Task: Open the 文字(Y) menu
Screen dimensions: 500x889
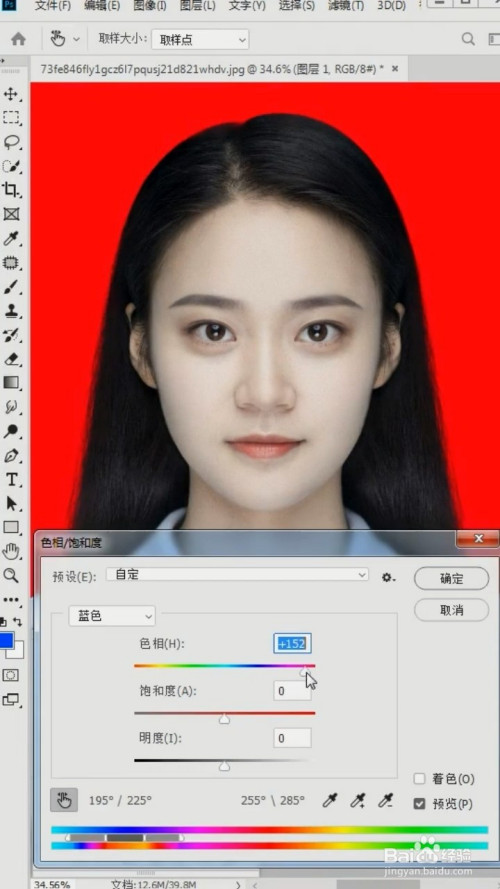Action: point(247,6)
